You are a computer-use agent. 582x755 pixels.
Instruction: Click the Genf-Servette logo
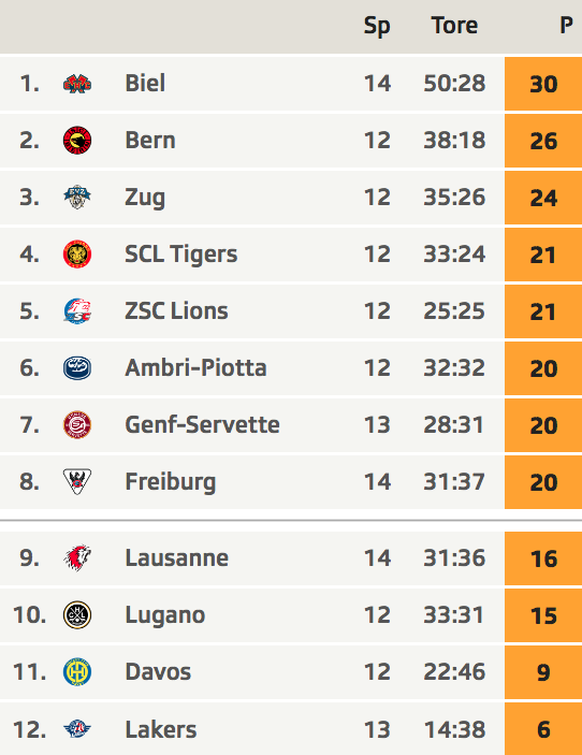pos(77,425)
